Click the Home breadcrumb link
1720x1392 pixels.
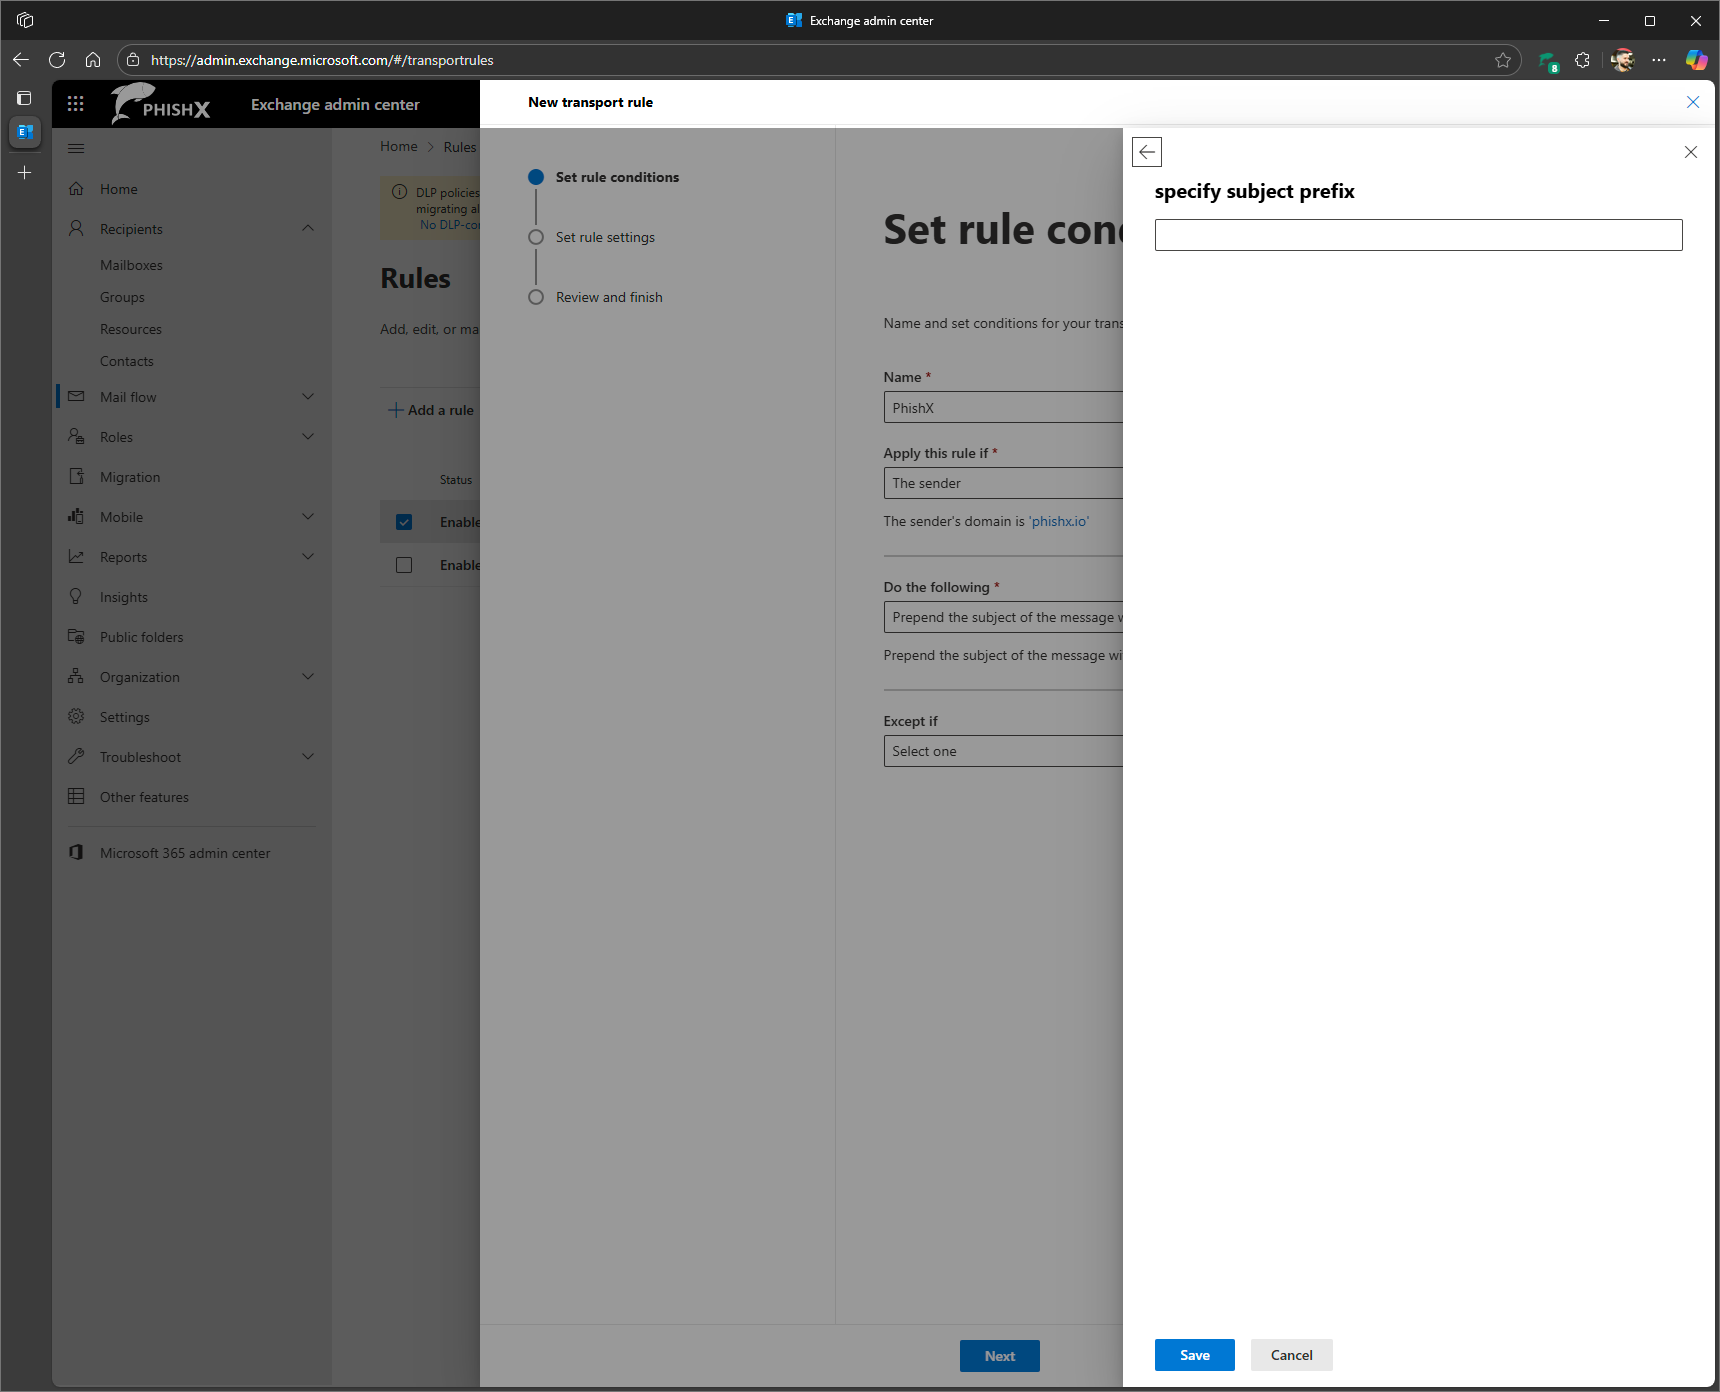399,146
